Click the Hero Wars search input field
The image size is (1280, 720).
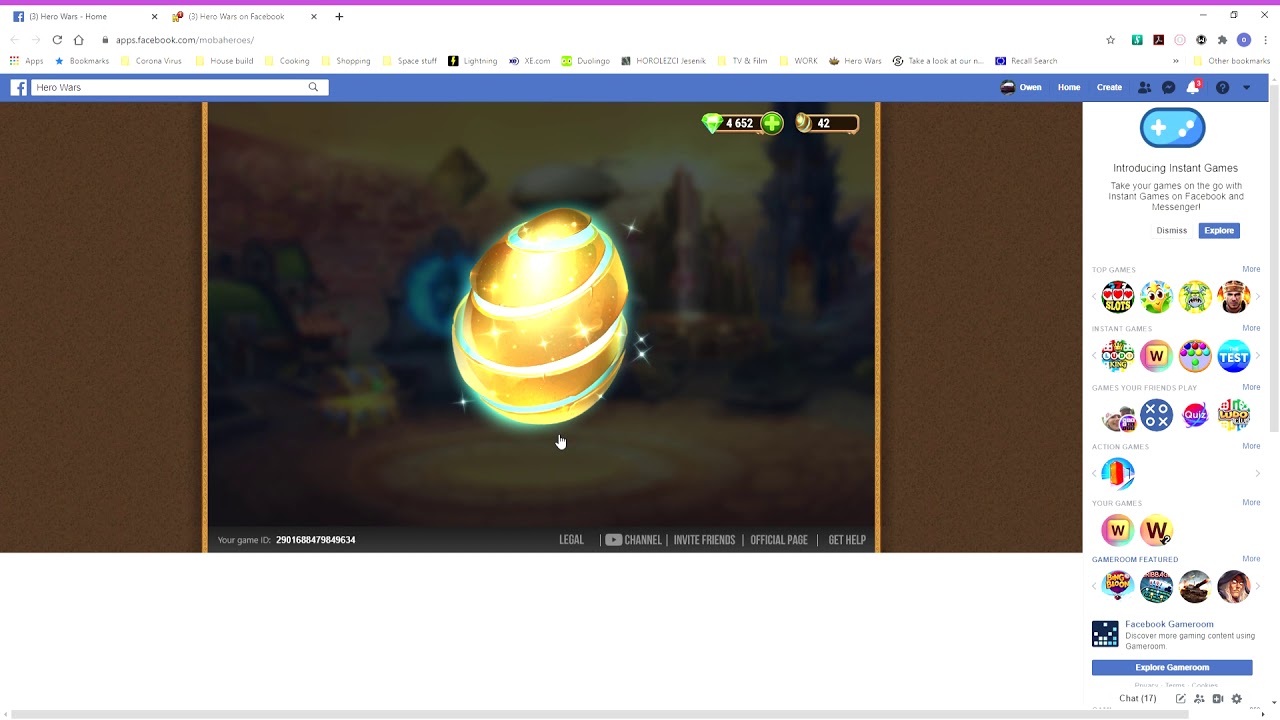click(x=168, y=87)
